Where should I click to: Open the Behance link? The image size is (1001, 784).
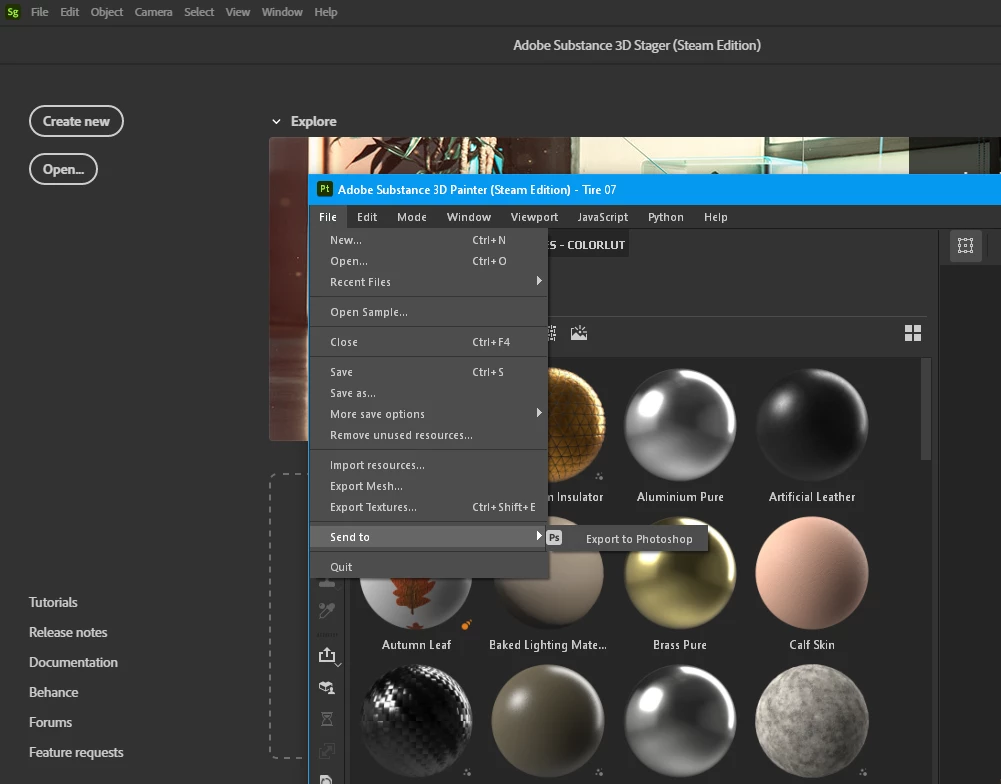click(x=54, y=692)
